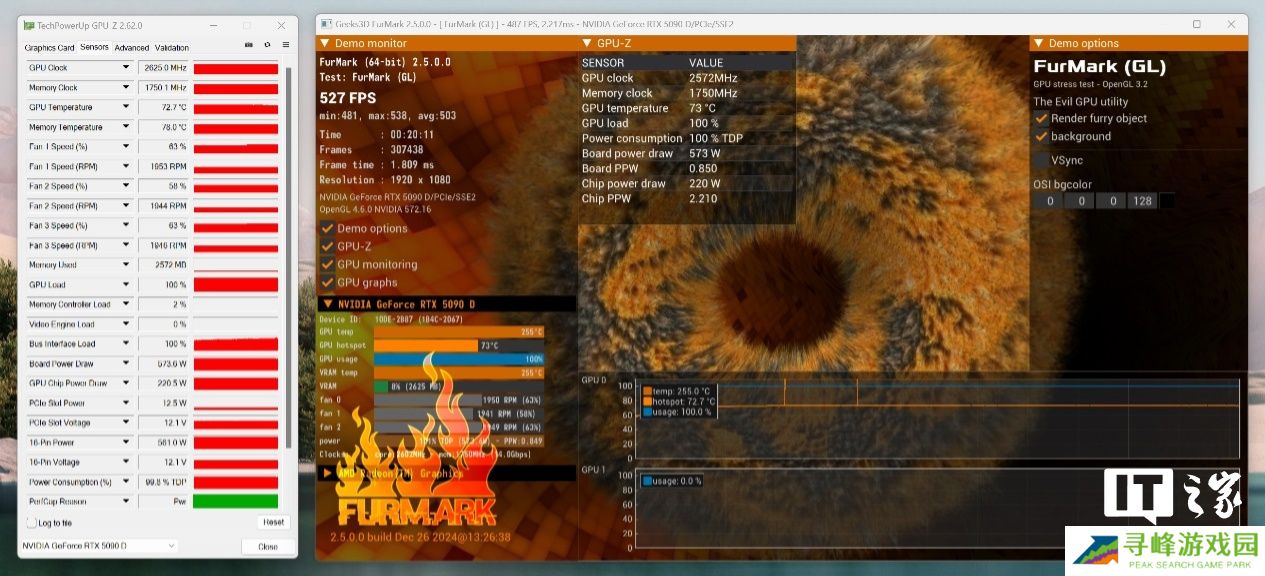This screenshot has width=1265, height=576.
Task: Click the first OSI bgcolor value field
Action: coord(1049,201)
